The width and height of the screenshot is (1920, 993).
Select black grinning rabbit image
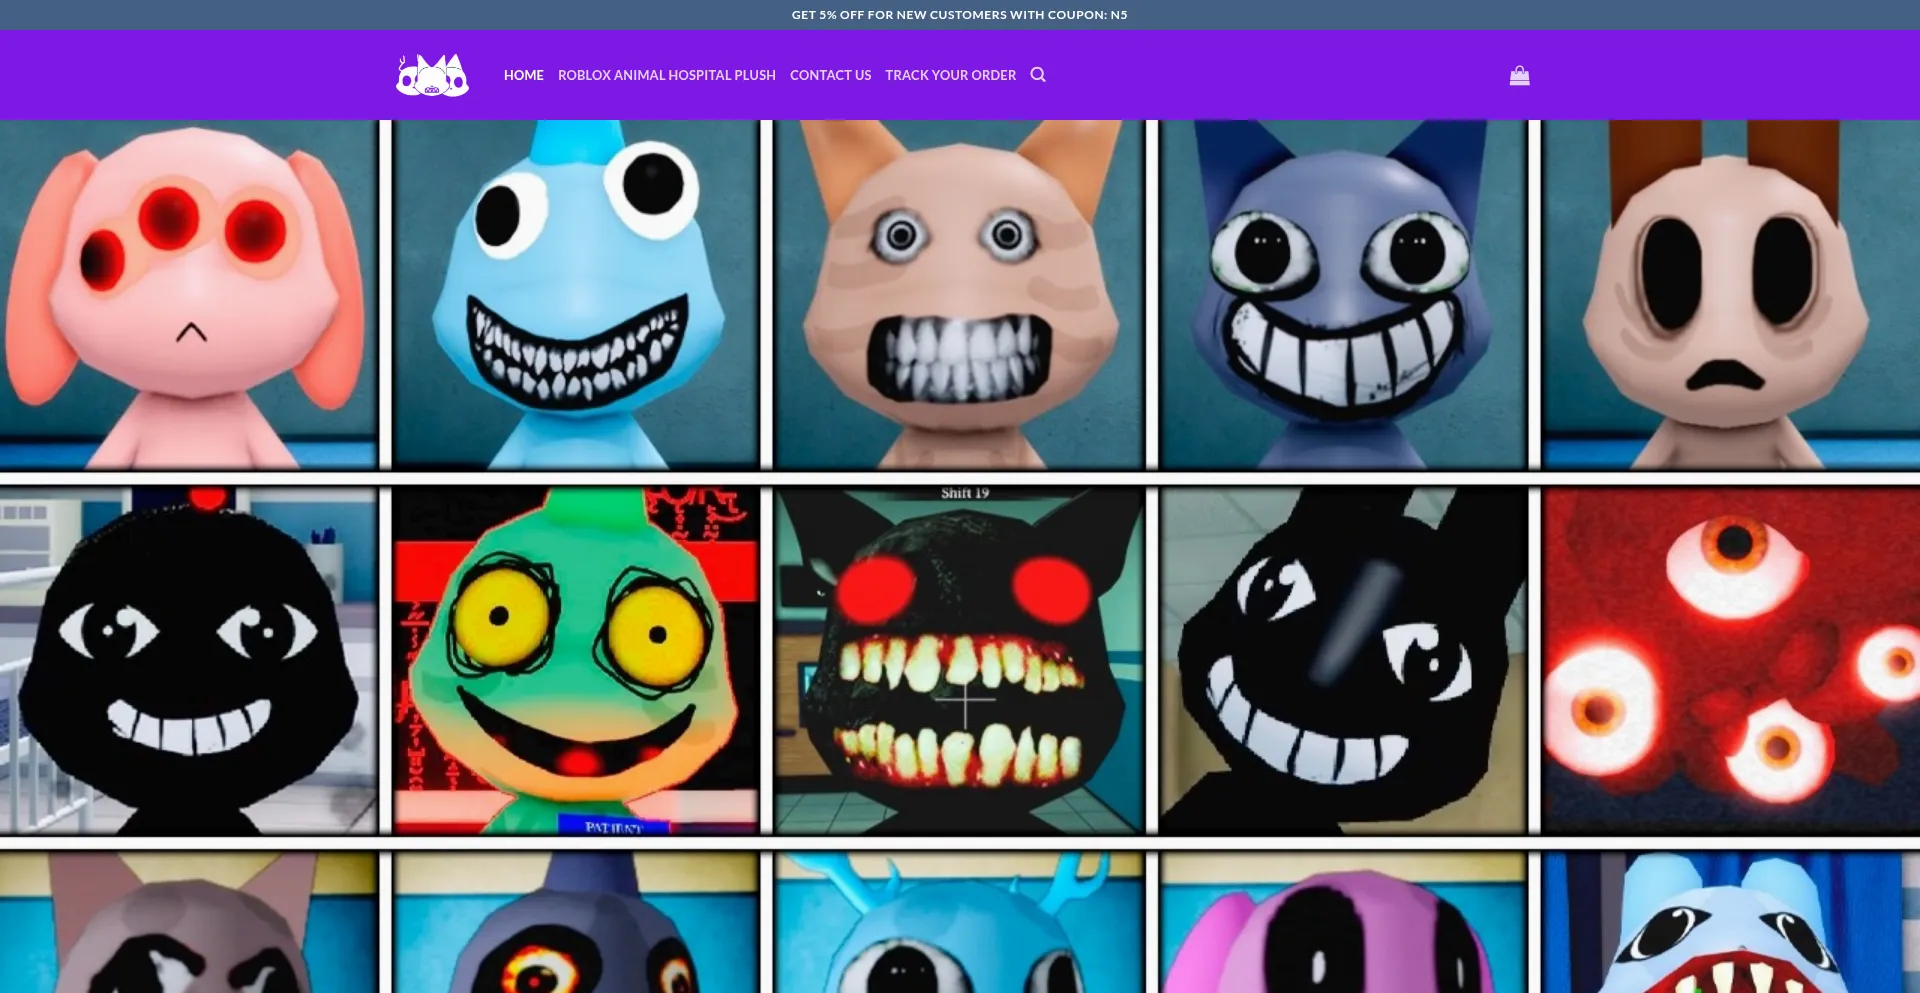pos(1343,661)
